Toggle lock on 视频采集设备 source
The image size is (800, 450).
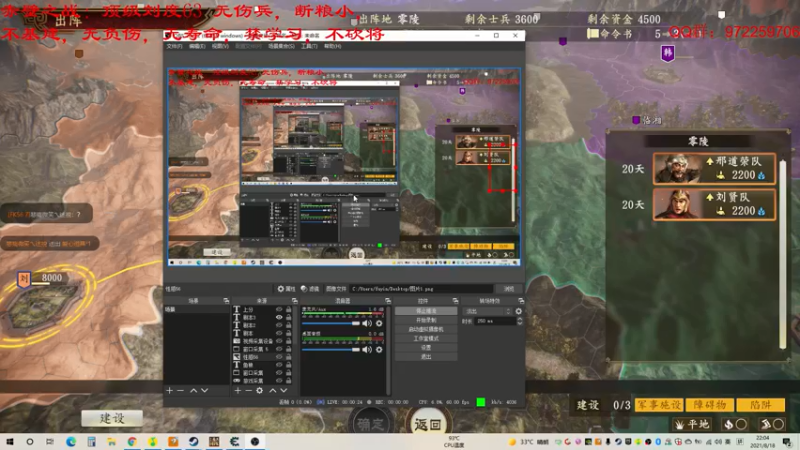click(288, 341)
